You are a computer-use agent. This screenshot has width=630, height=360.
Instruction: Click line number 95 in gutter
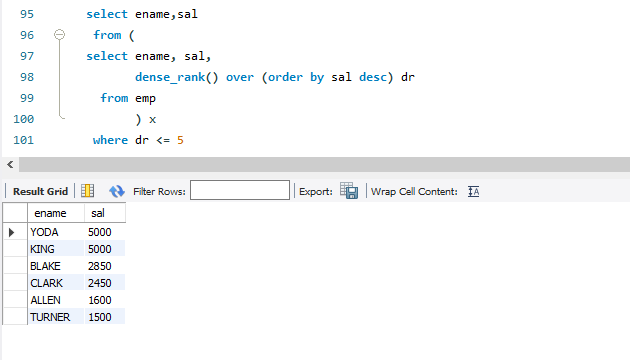(27, 14)
